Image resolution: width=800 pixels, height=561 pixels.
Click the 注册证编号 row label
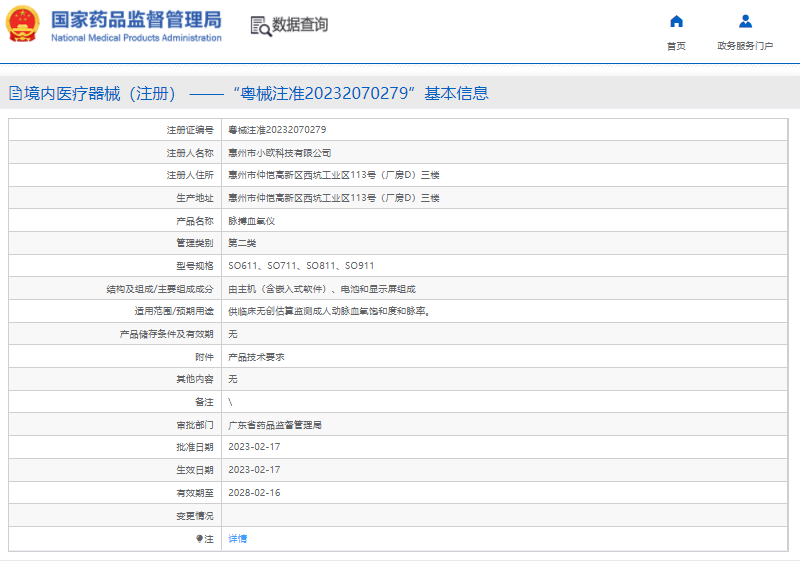tap(190, 130)
